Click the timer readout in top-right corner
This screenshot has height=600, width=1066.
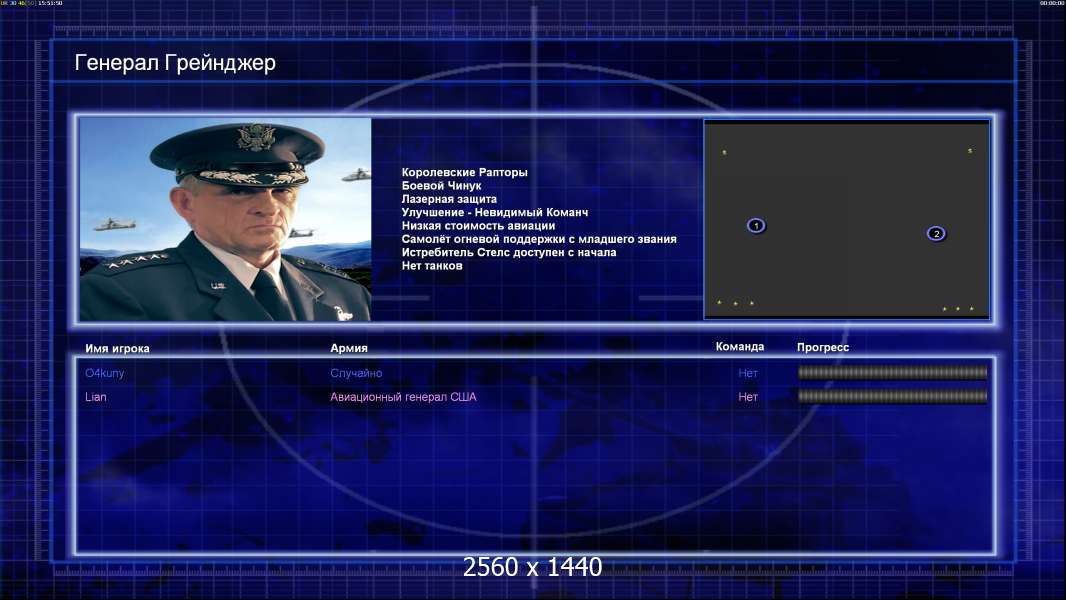coord(1052,3)
